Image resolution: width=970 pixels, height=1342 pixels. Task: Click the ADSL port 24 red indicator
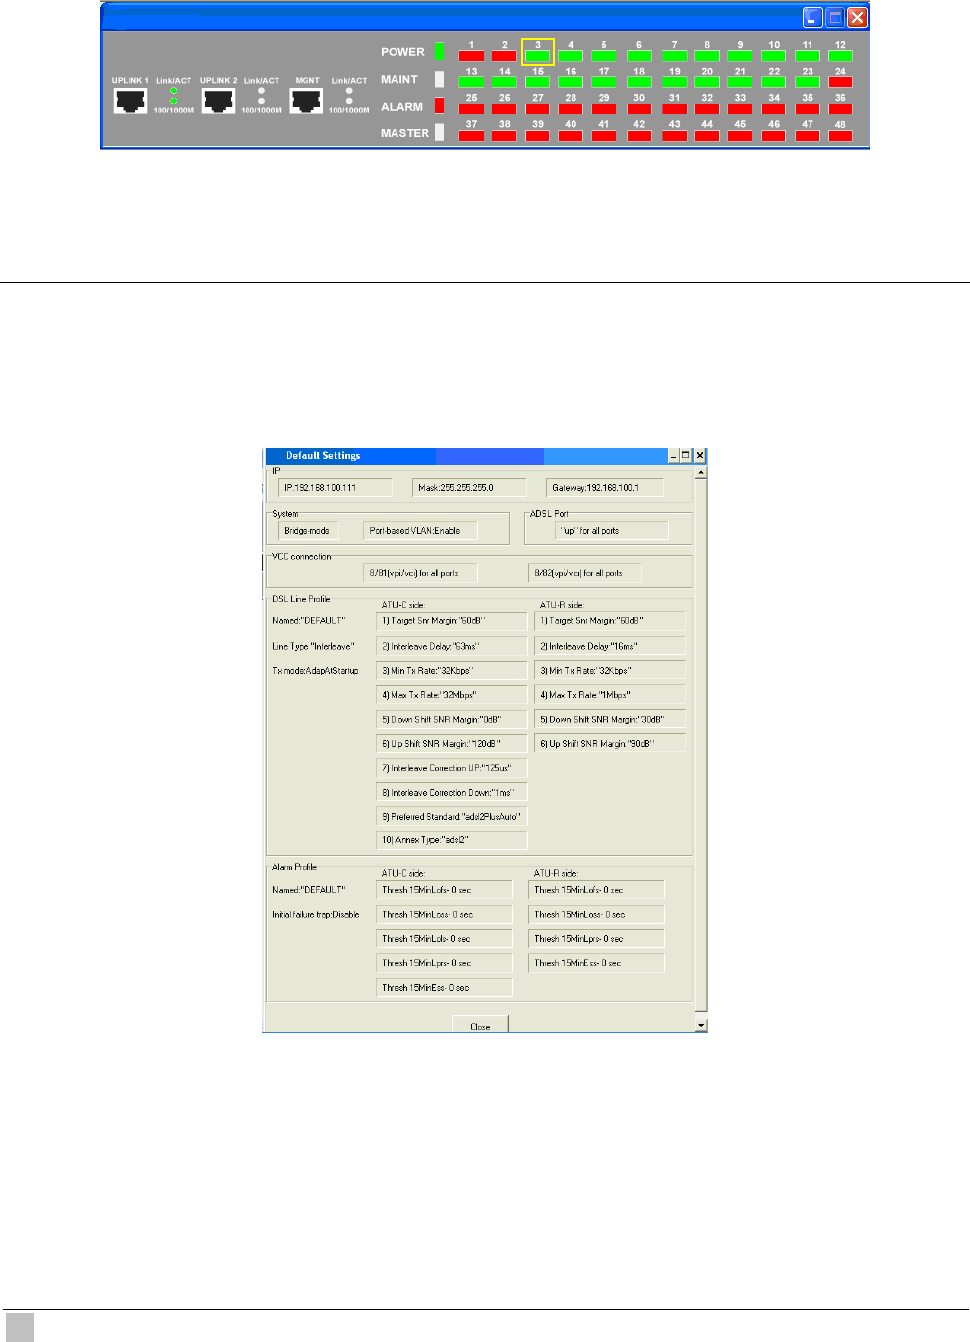click(x=840, y=82)
